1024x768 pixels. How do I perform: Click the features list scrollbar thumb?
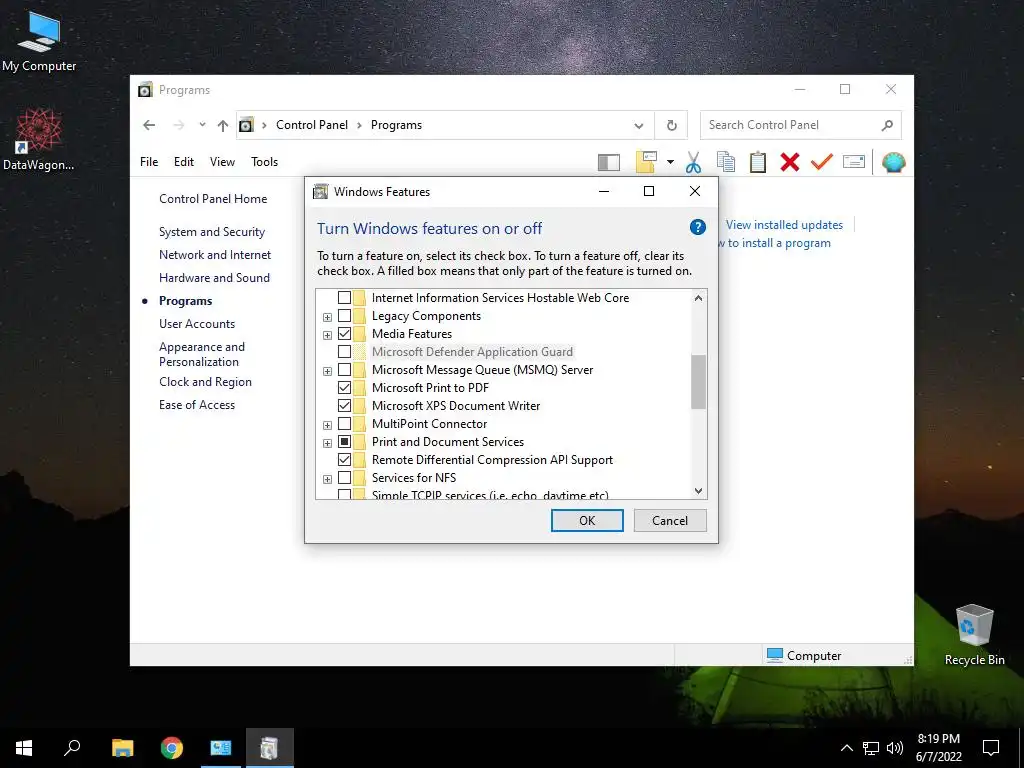tap(698, 382)
